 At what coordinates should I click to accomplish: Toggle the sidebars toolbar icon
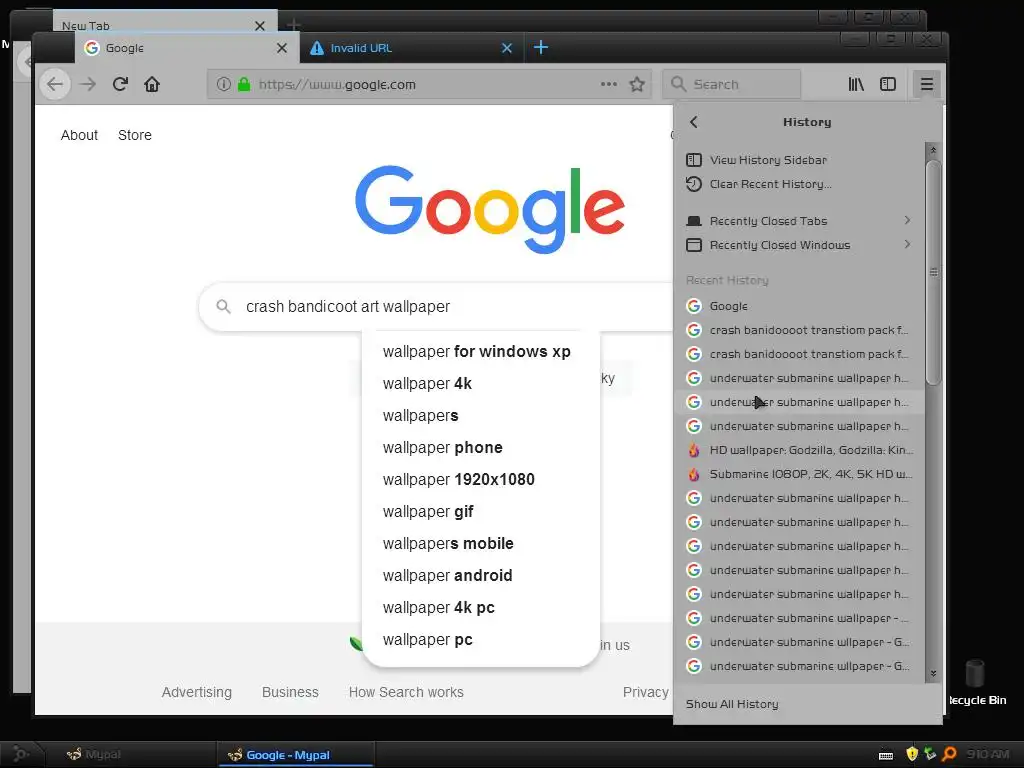pos(888,84)
